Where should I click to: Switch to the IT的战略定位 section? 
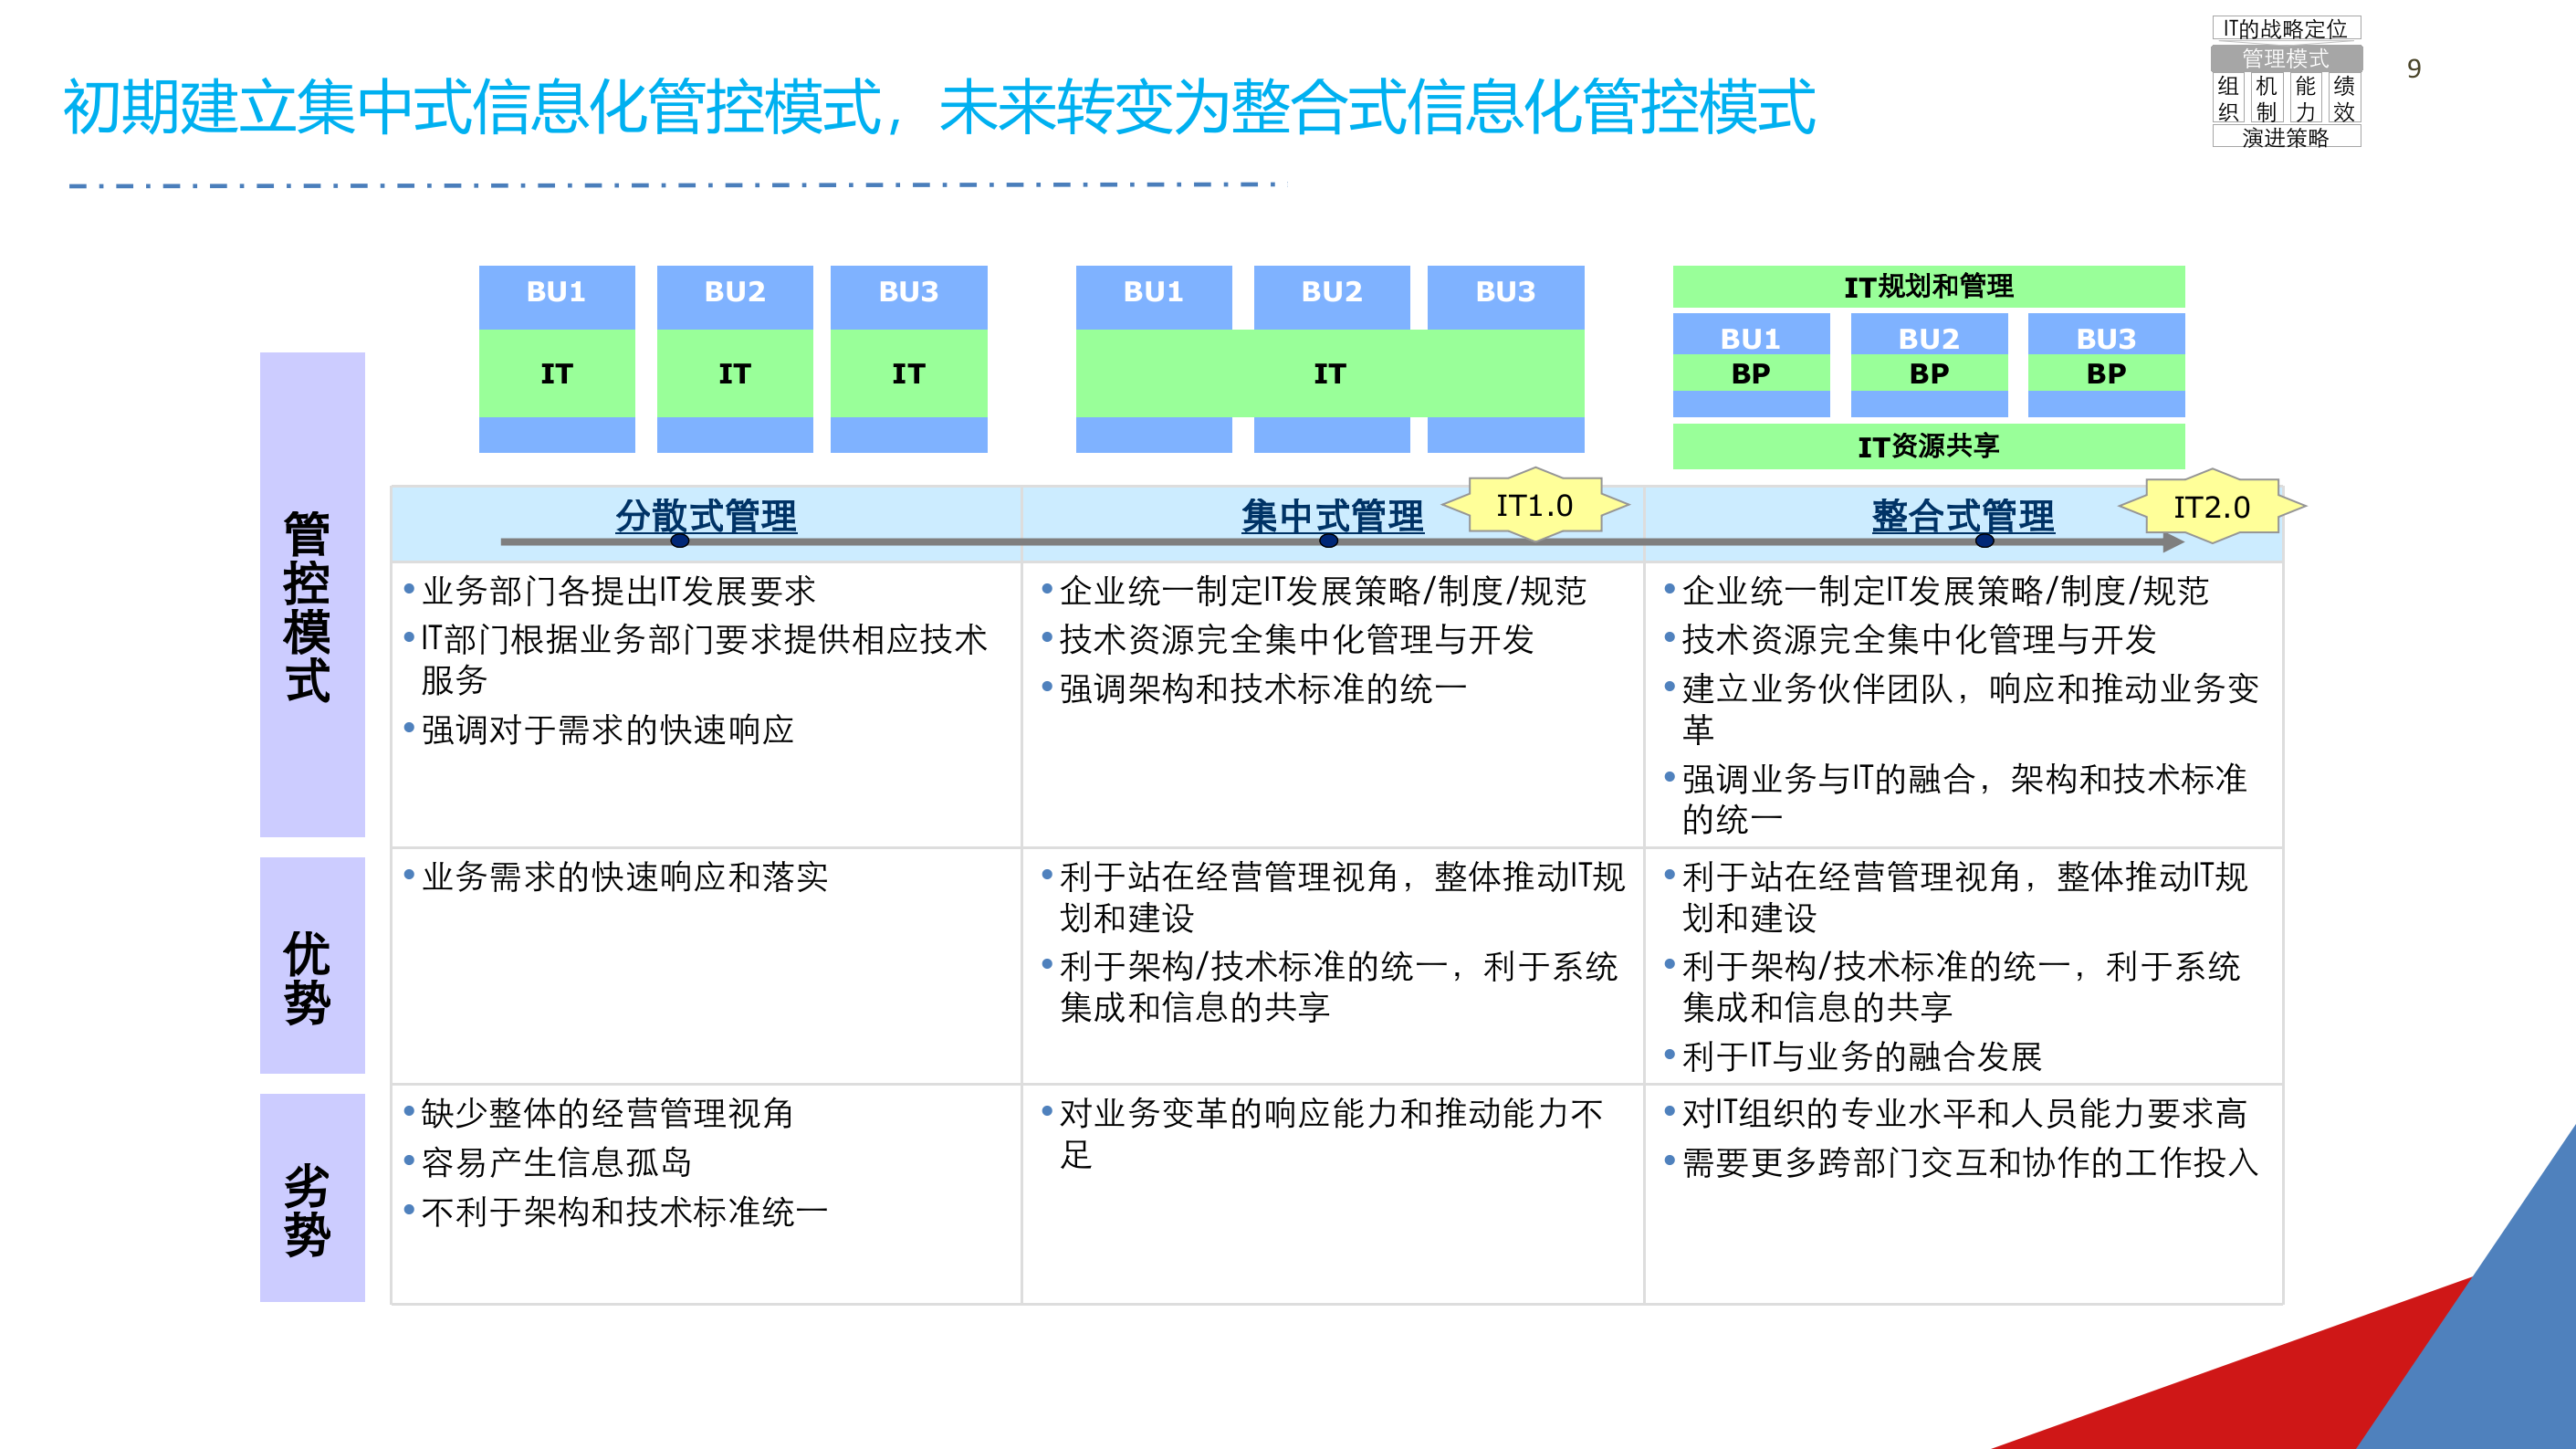2288,29
